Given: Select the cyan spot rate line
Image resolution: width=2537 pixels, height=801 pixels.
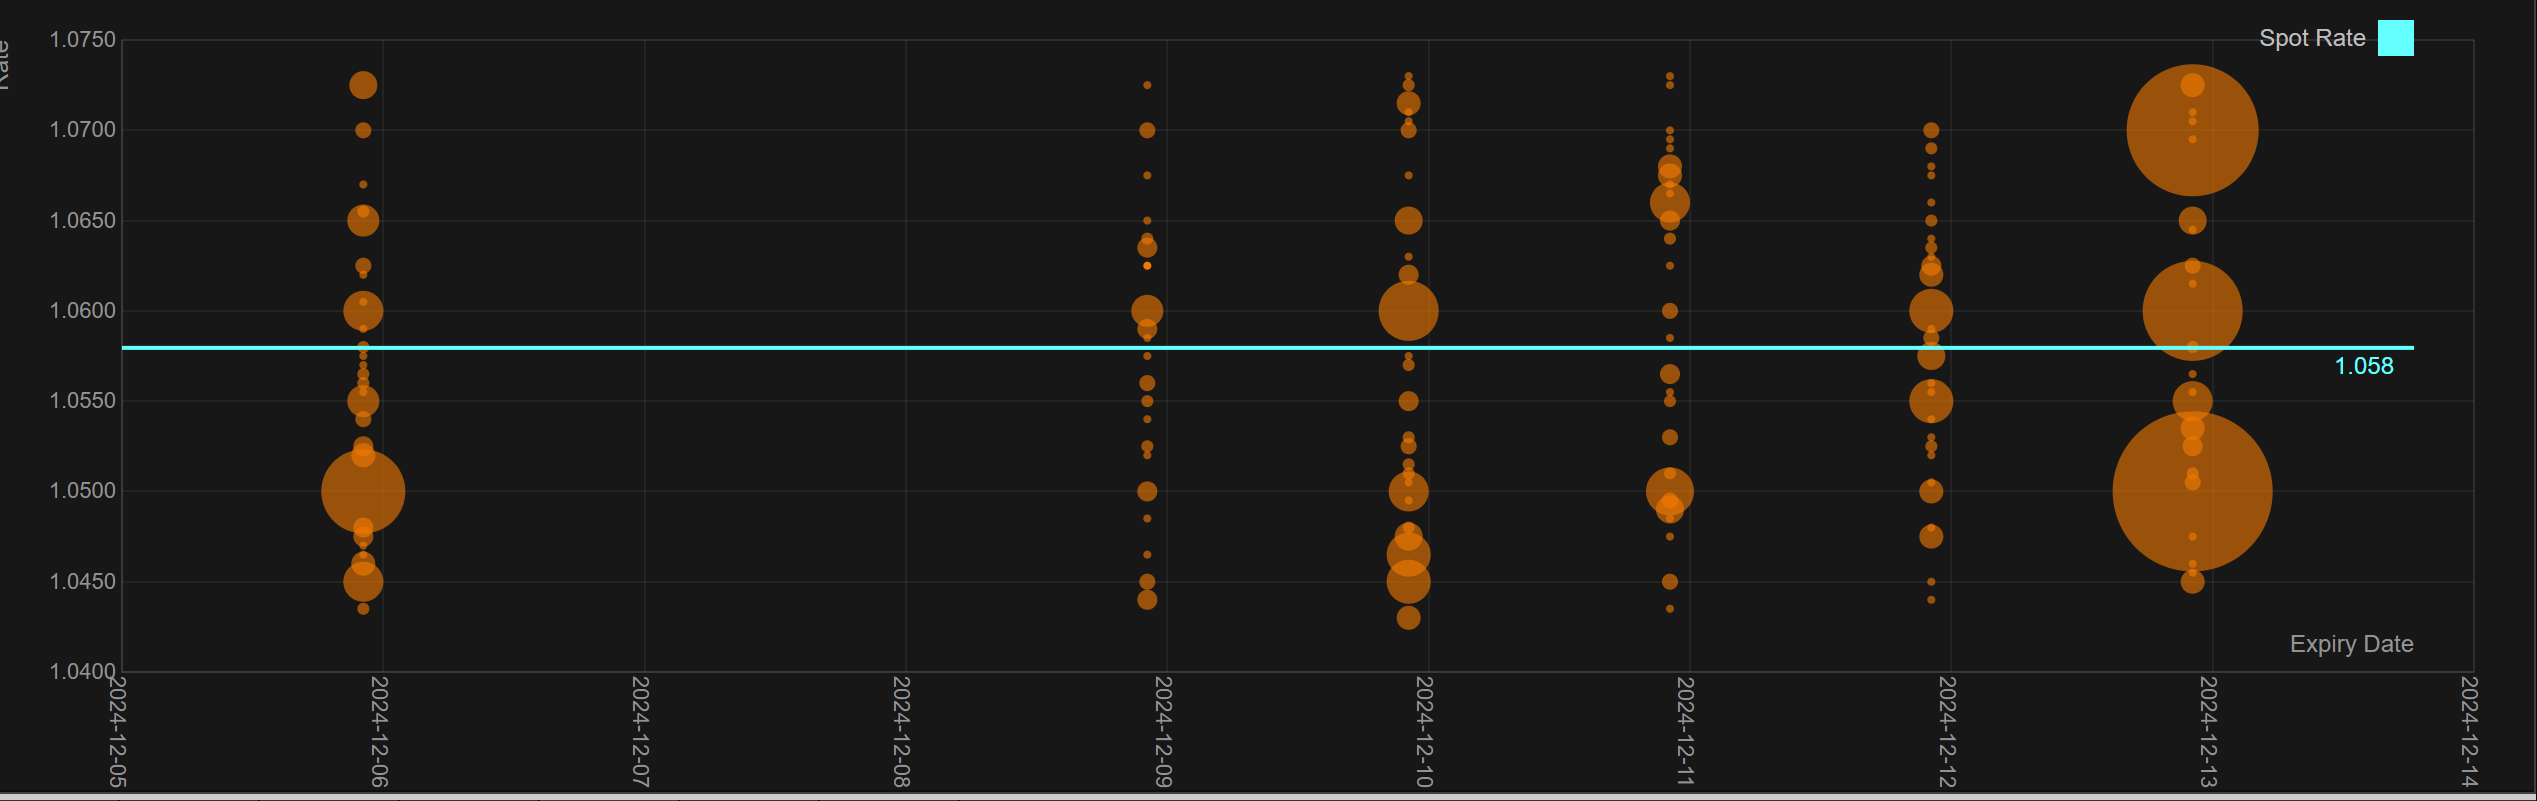Looking at the screenshot, I should tap(1267, 348).
